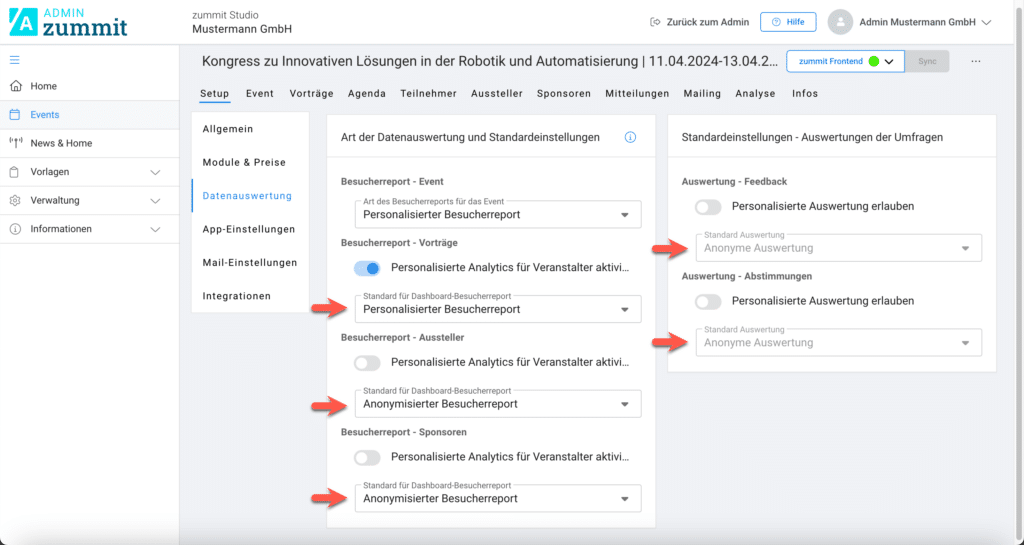Open the three-dots more options menu
This screenshot has height=545, width=1024.
pos(976,61)
